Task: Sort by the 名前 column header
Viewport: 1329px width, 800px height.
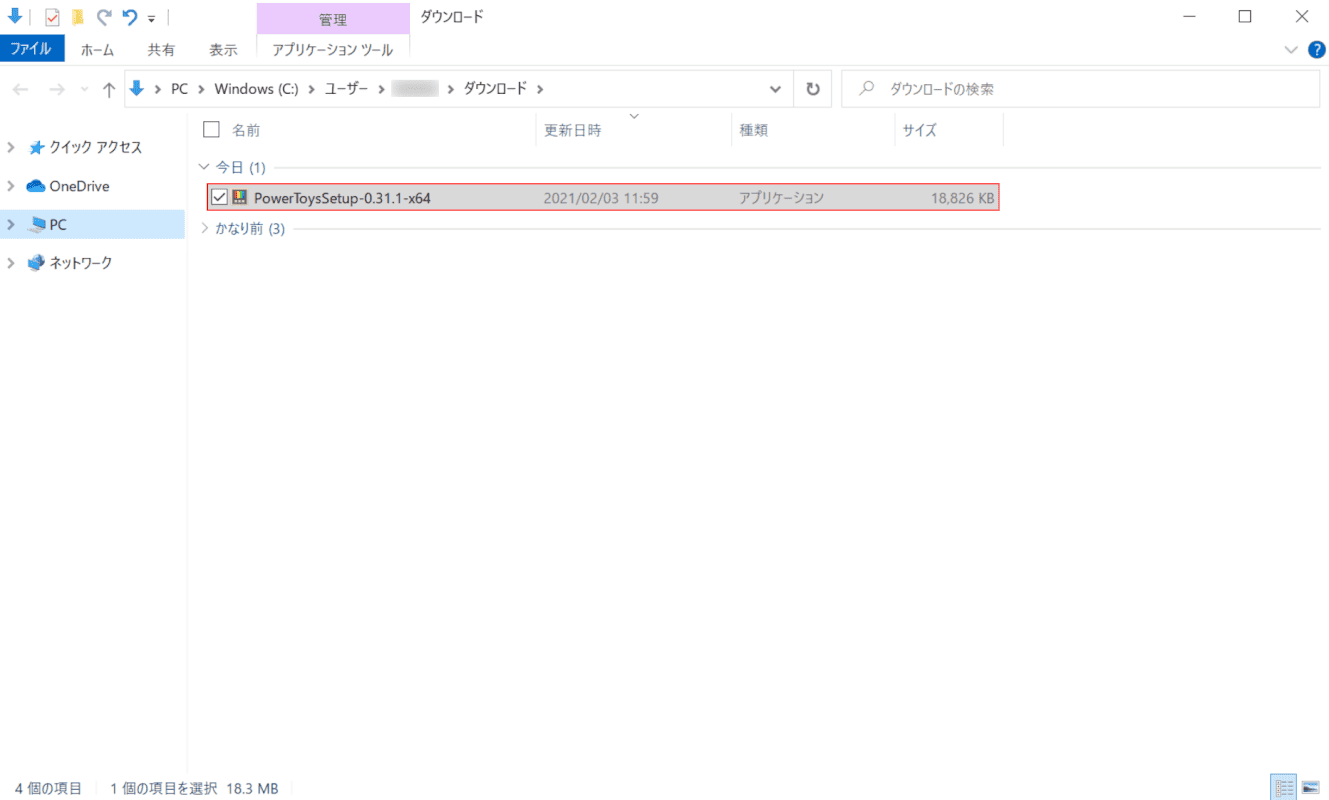Action: [246, 130]
